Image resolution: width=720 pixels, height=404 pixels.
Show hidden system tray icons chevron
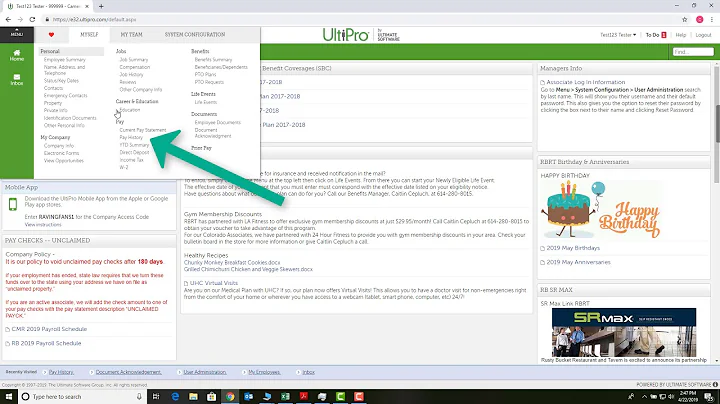click(644, 397)
